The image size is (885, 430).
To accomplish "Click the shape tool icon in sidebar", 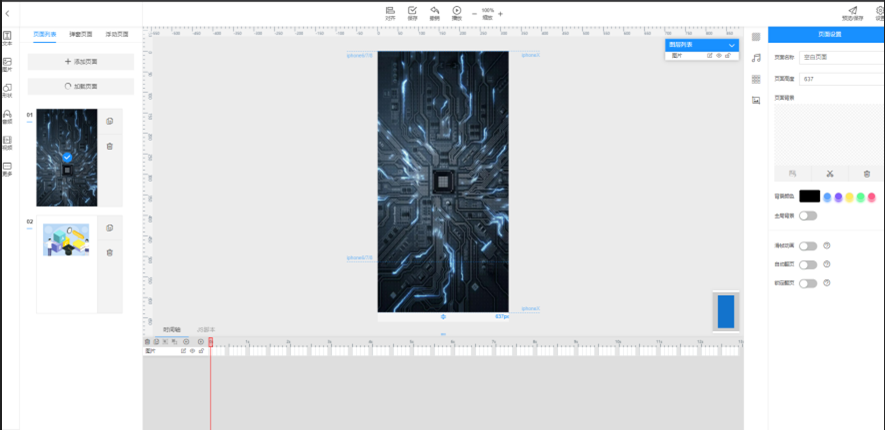I will tap(7, 90).
